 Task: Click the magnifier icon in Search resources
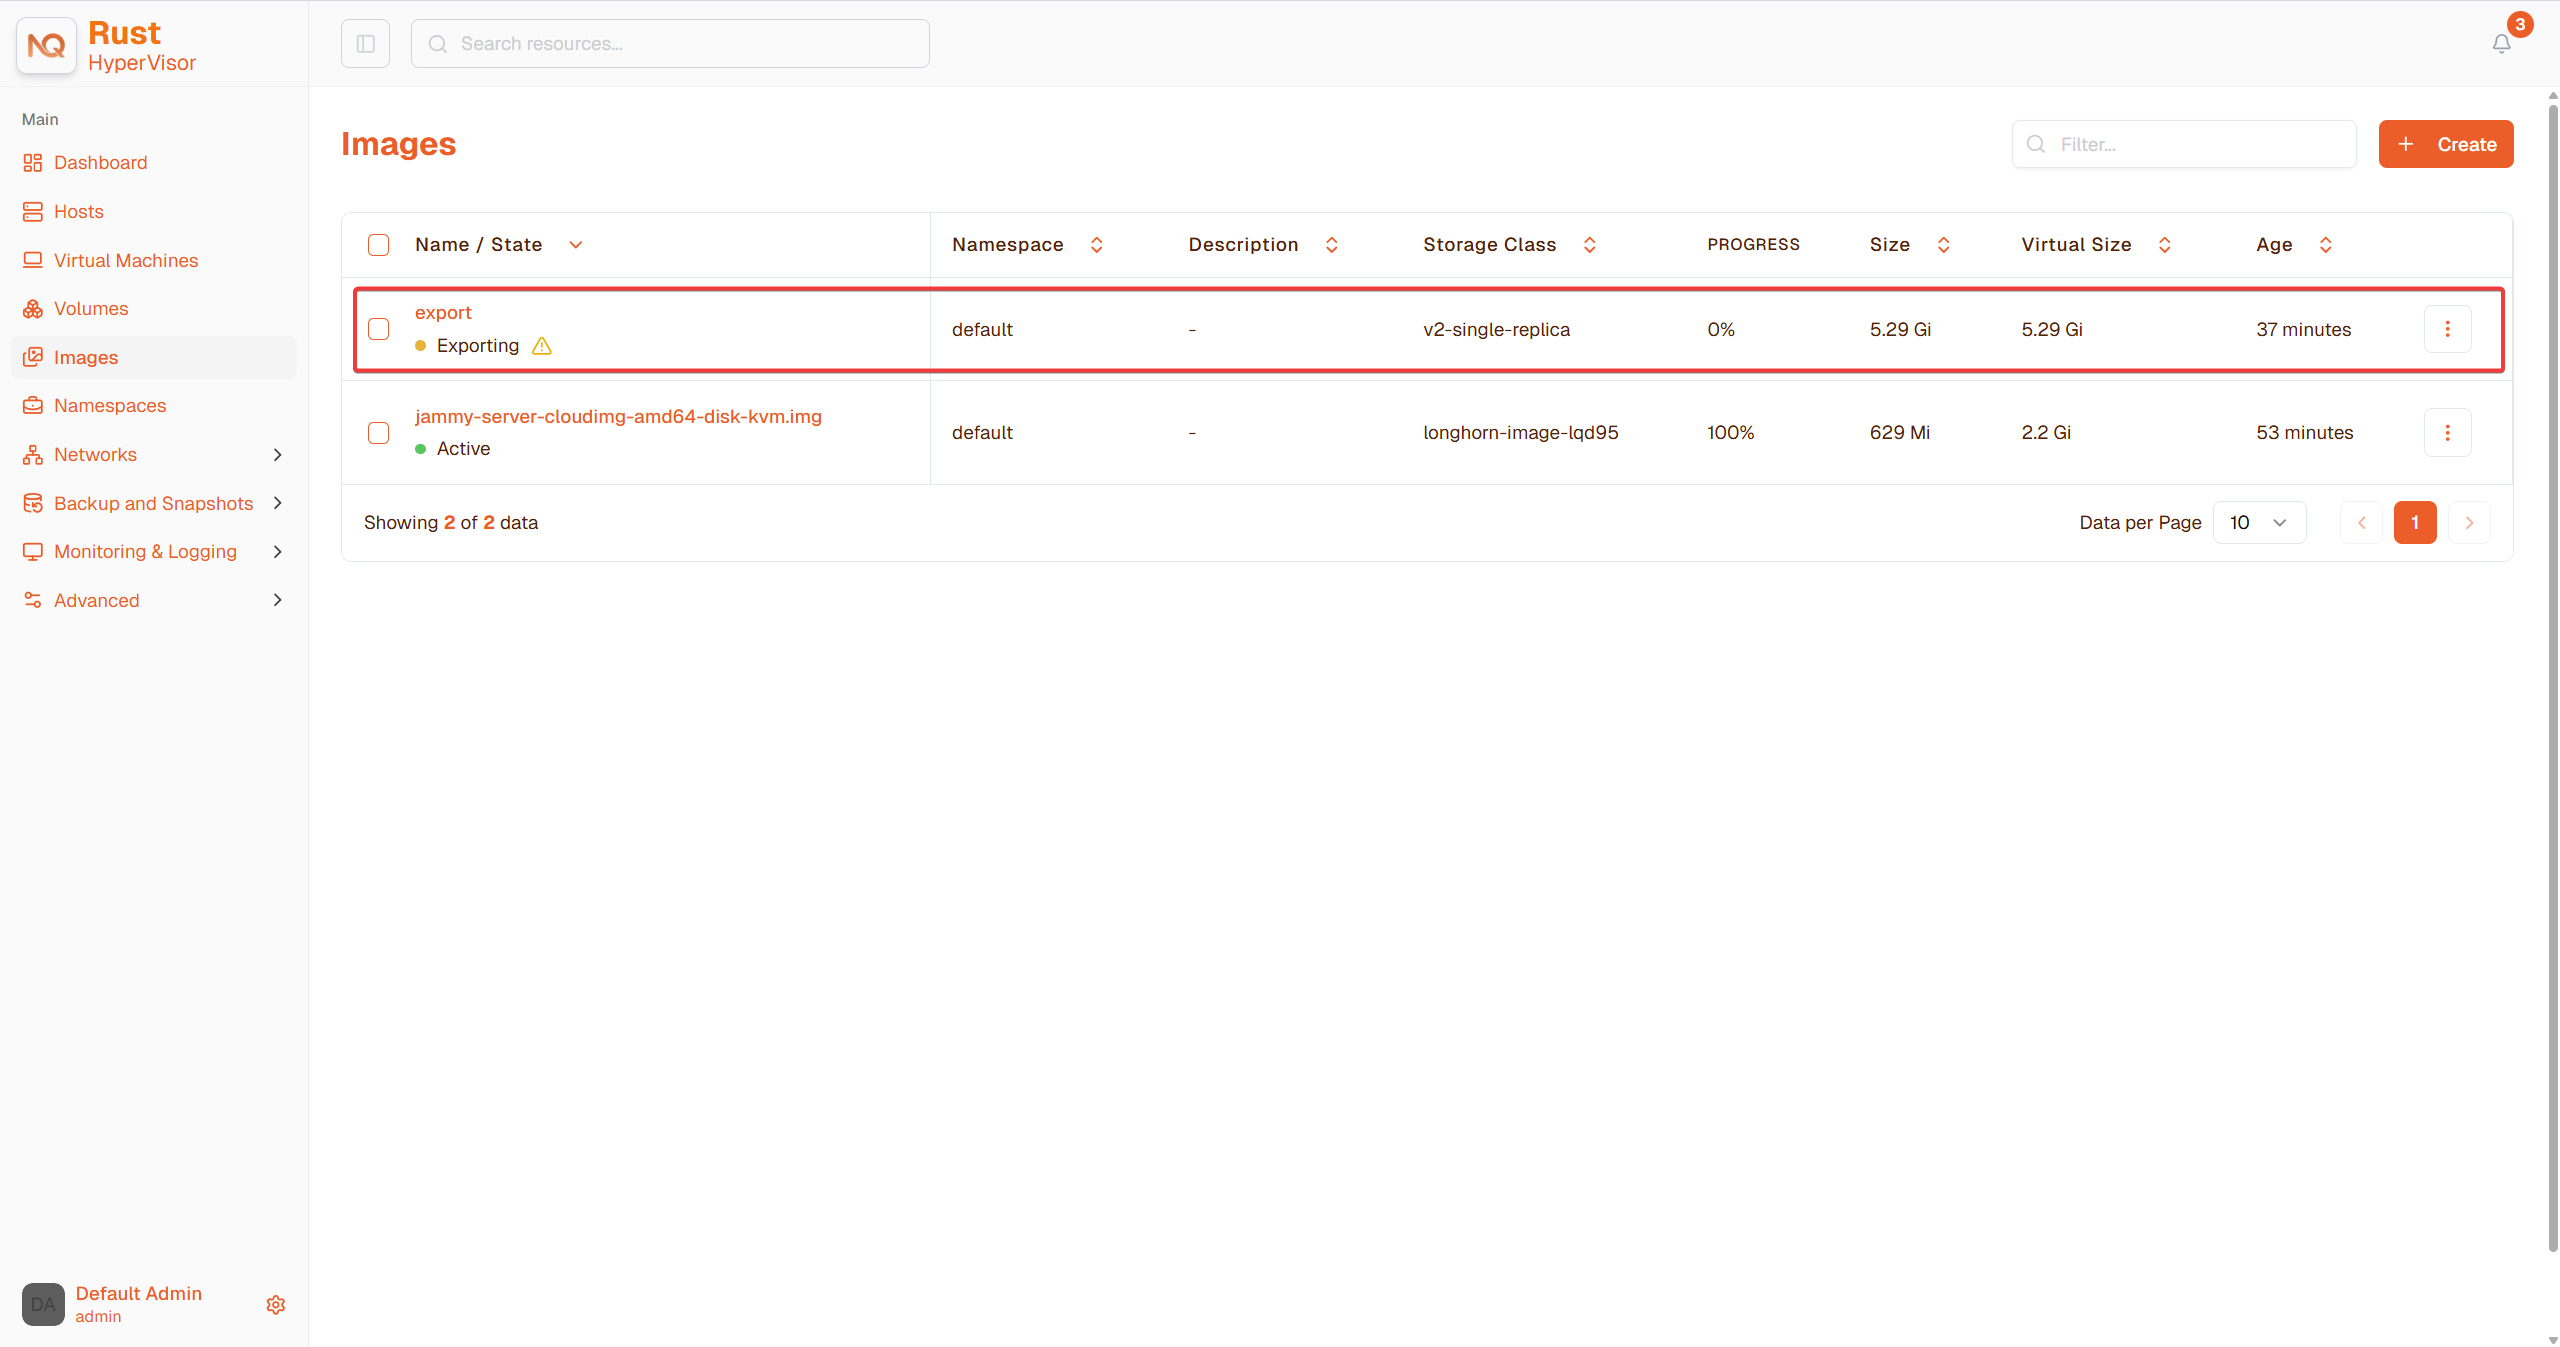pyautogui.click(x=437, y=44)
